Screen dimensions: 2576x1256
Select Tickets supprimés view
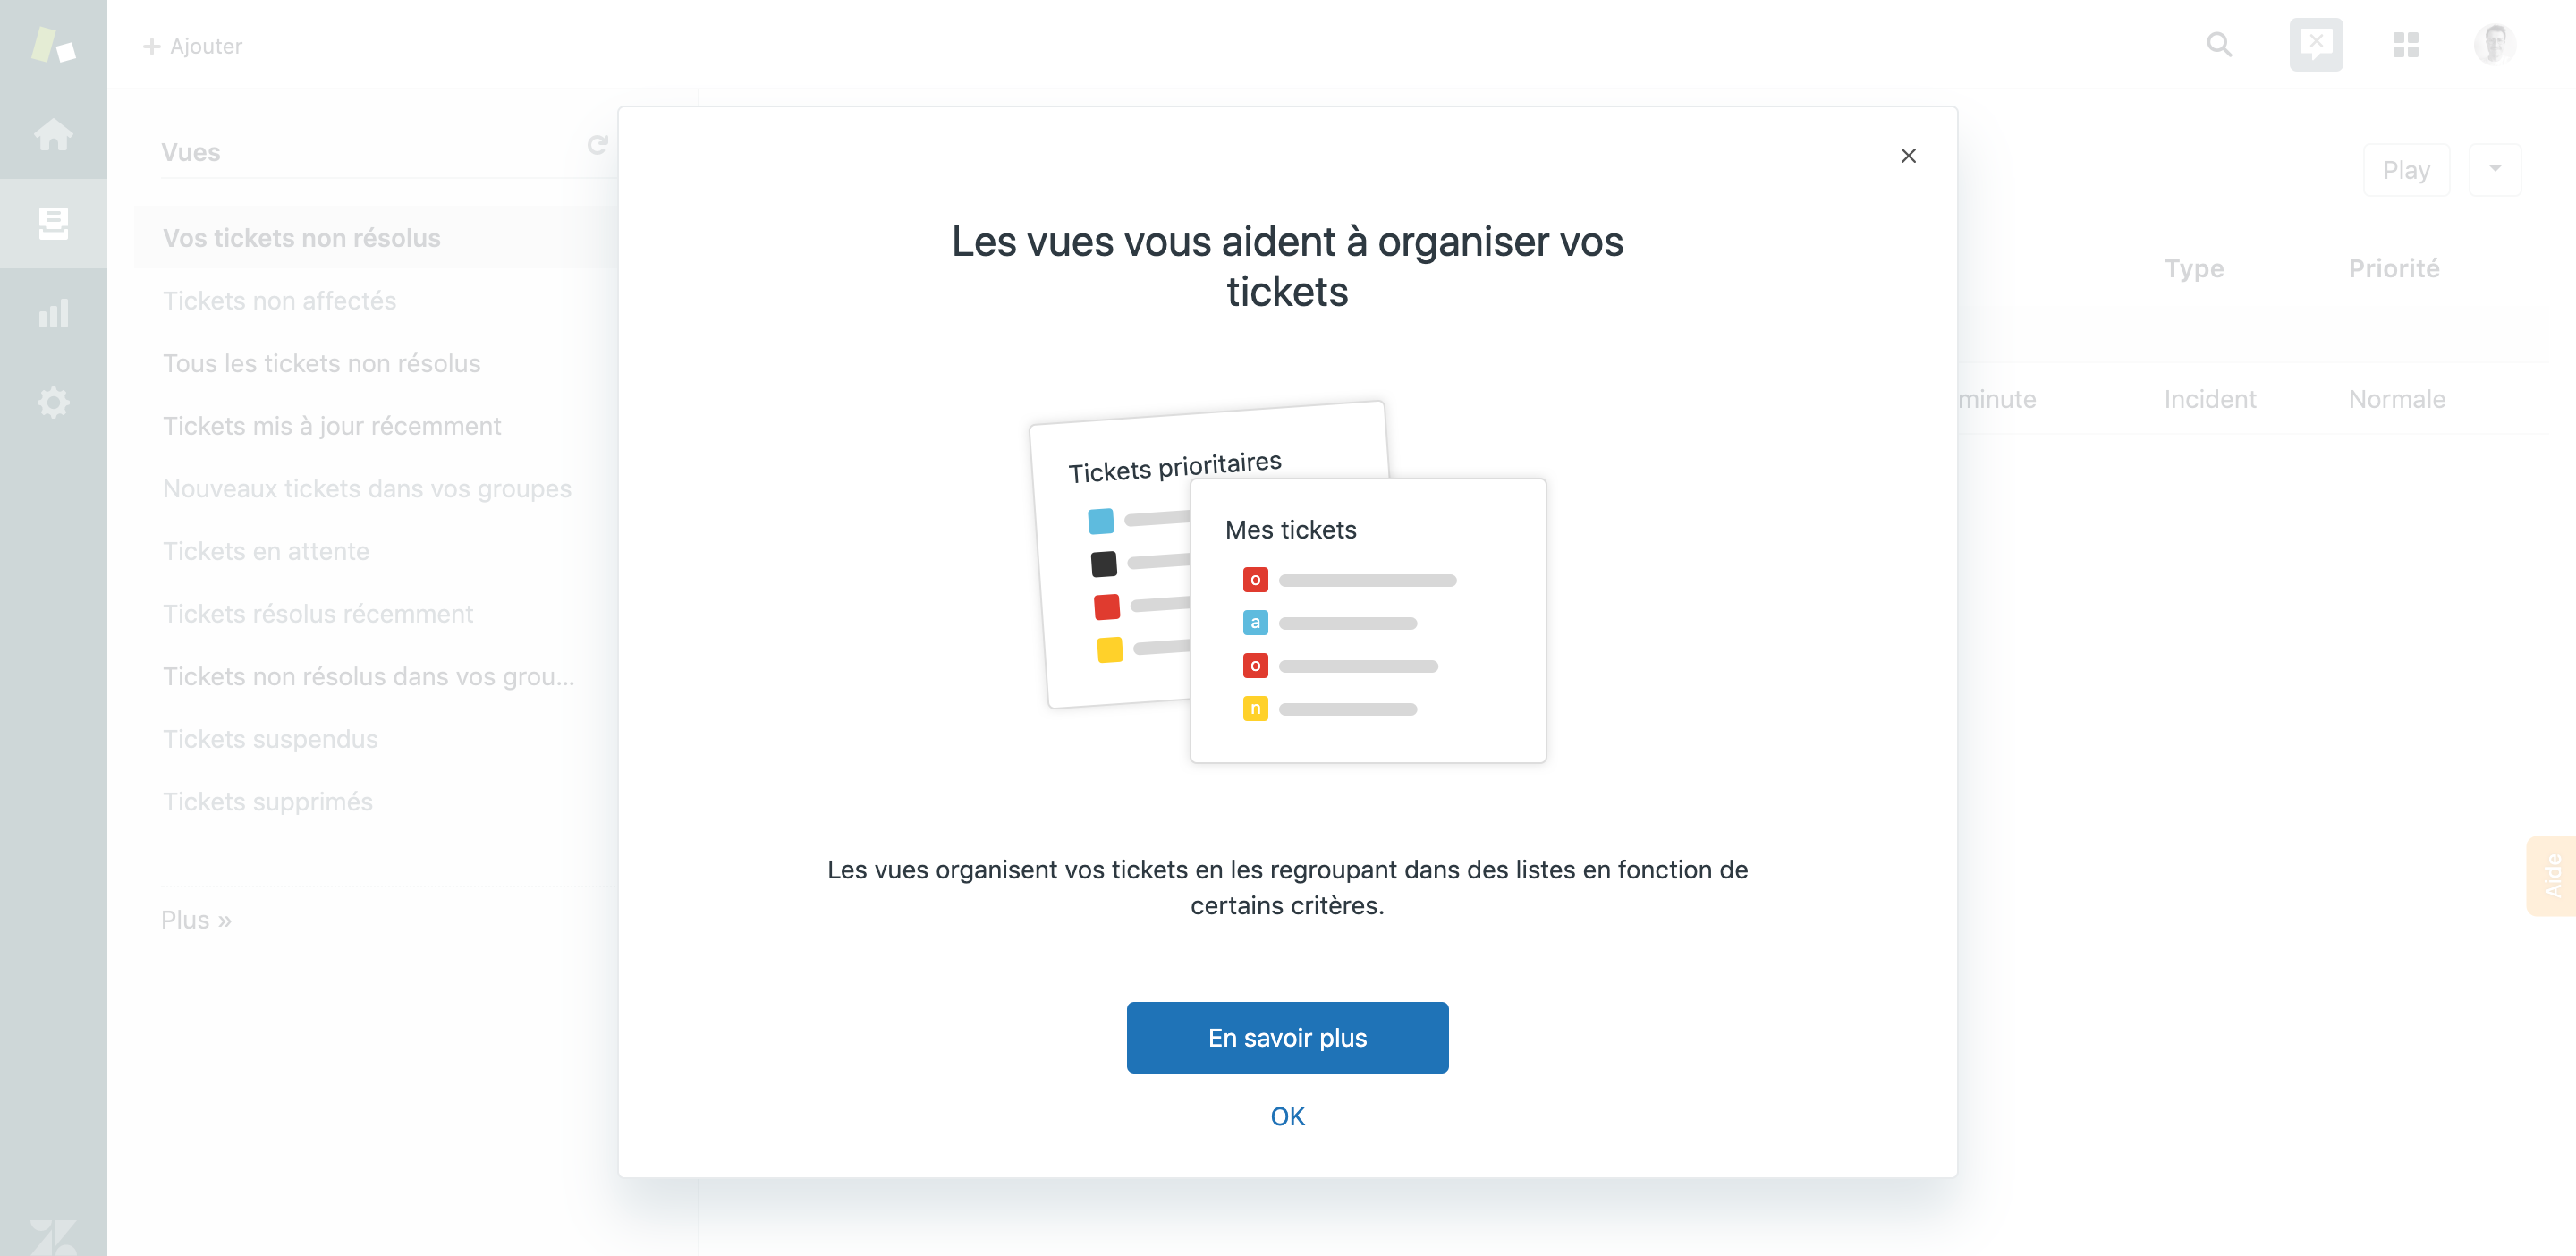click(267, 801)
